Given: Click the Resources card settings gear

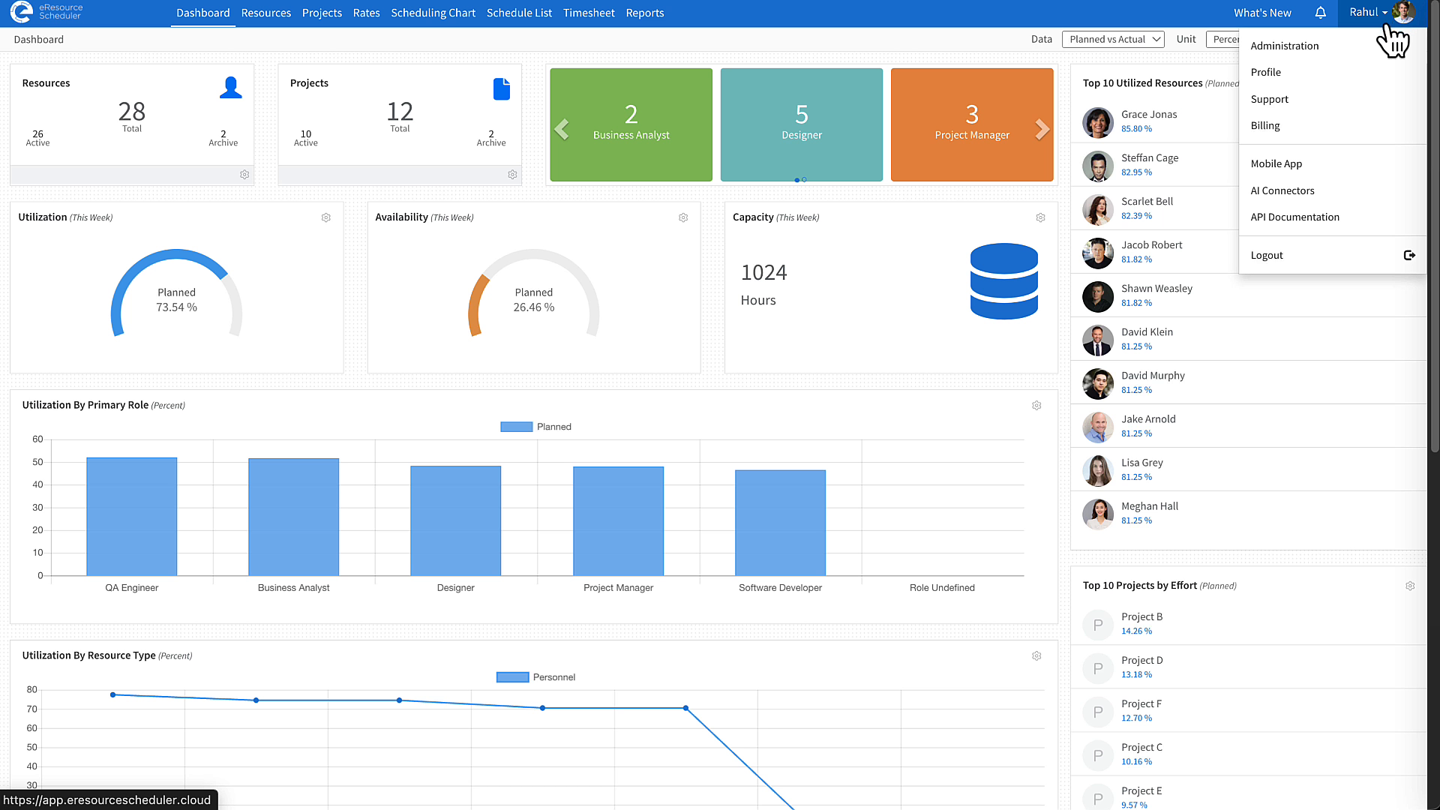Looking at the screenshot, I should pyautogui.click(x=244, y=175).
